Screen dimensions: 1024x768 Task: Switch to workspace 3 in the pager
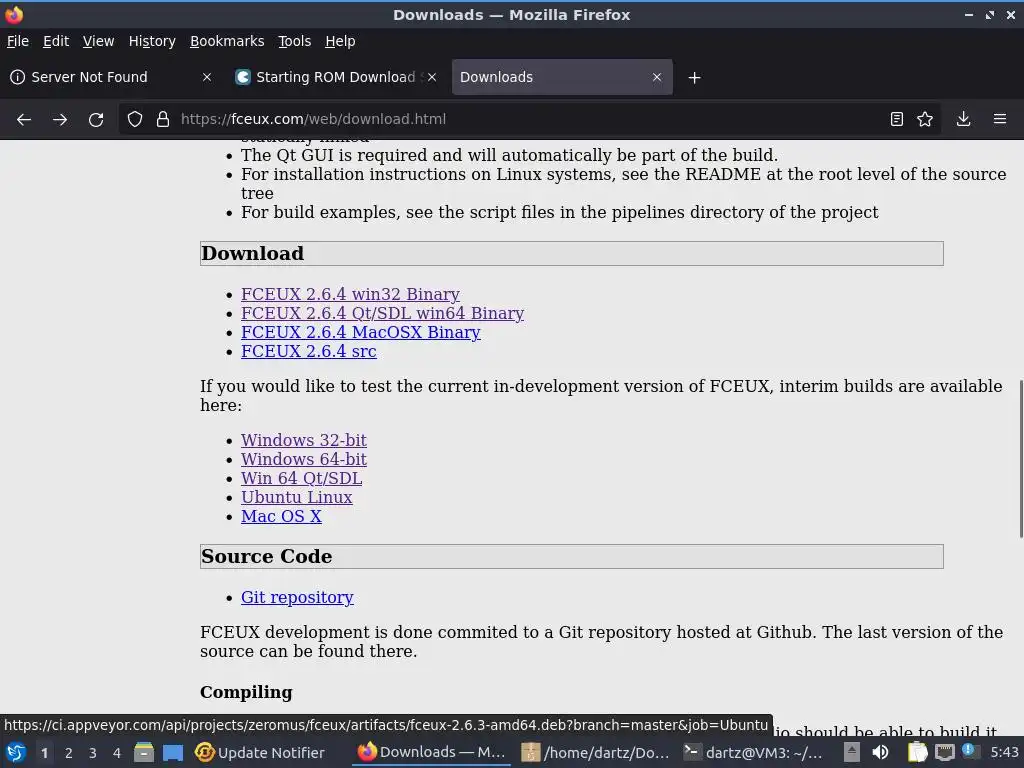(93, 753)
